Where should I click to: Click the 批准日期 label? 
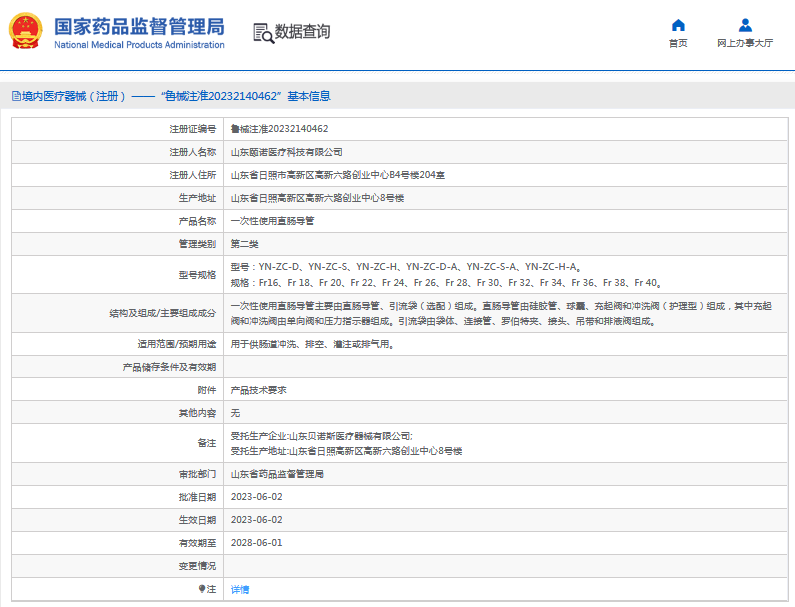(x=197, y=497)
